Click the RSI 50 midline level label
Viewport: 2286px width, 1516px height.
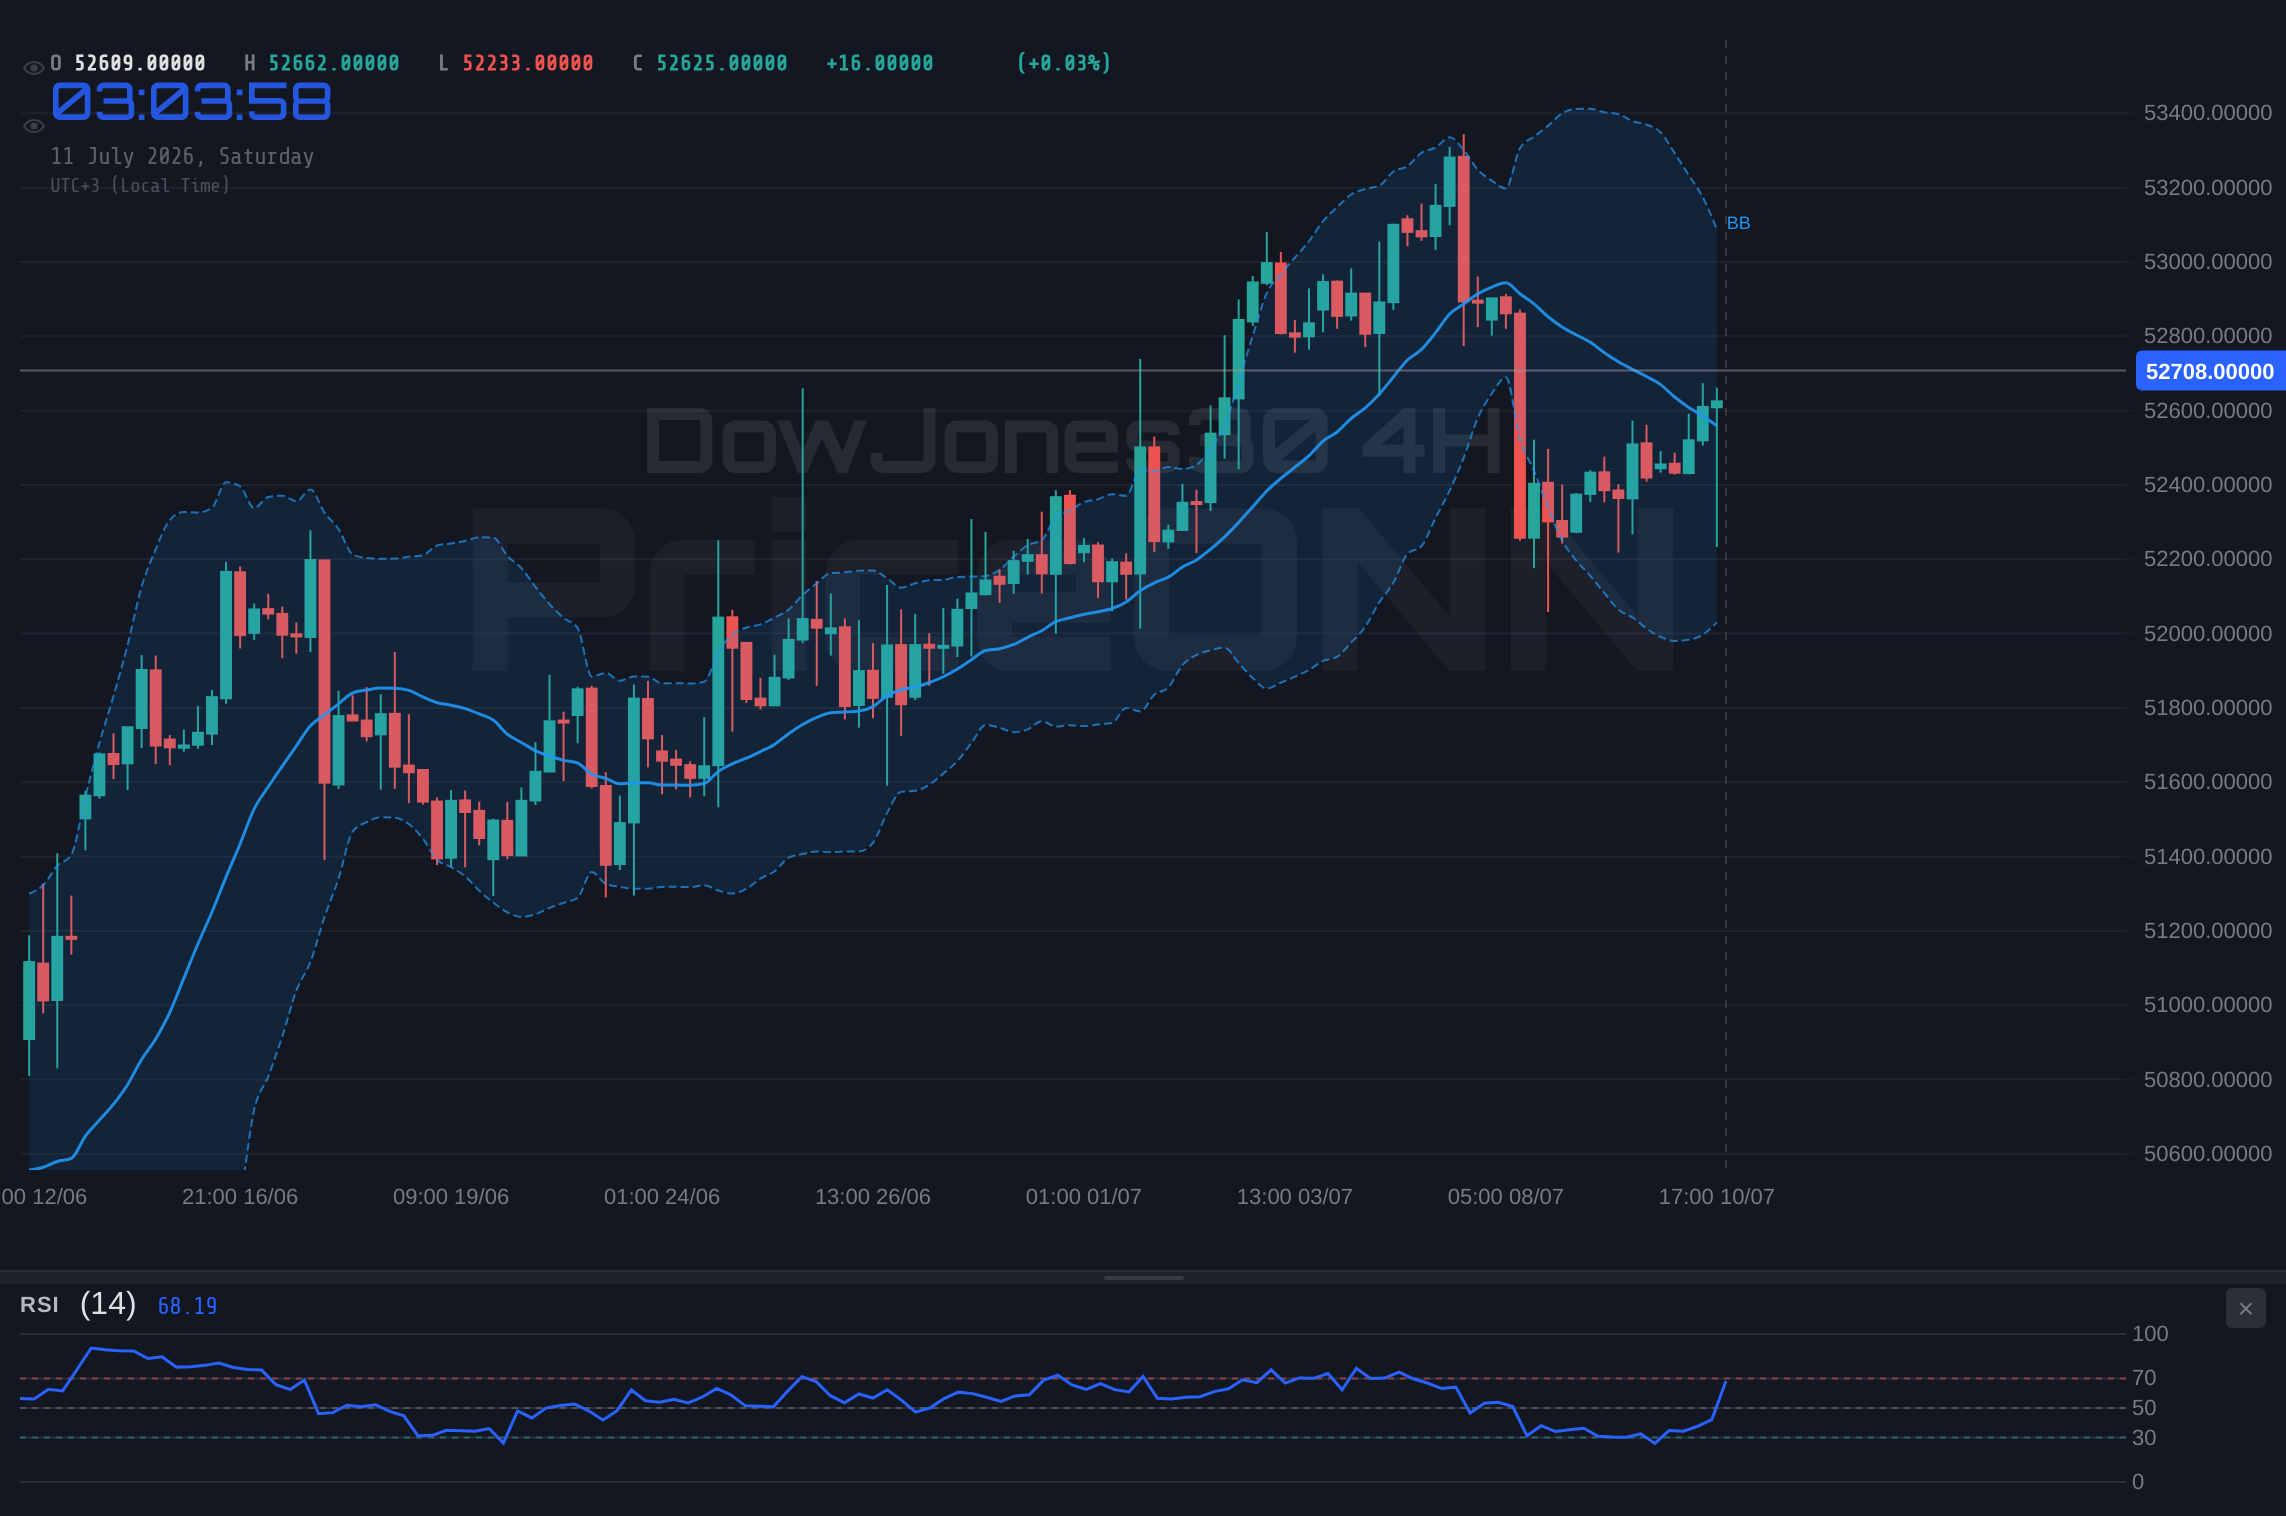[x=2143, y=1408]
